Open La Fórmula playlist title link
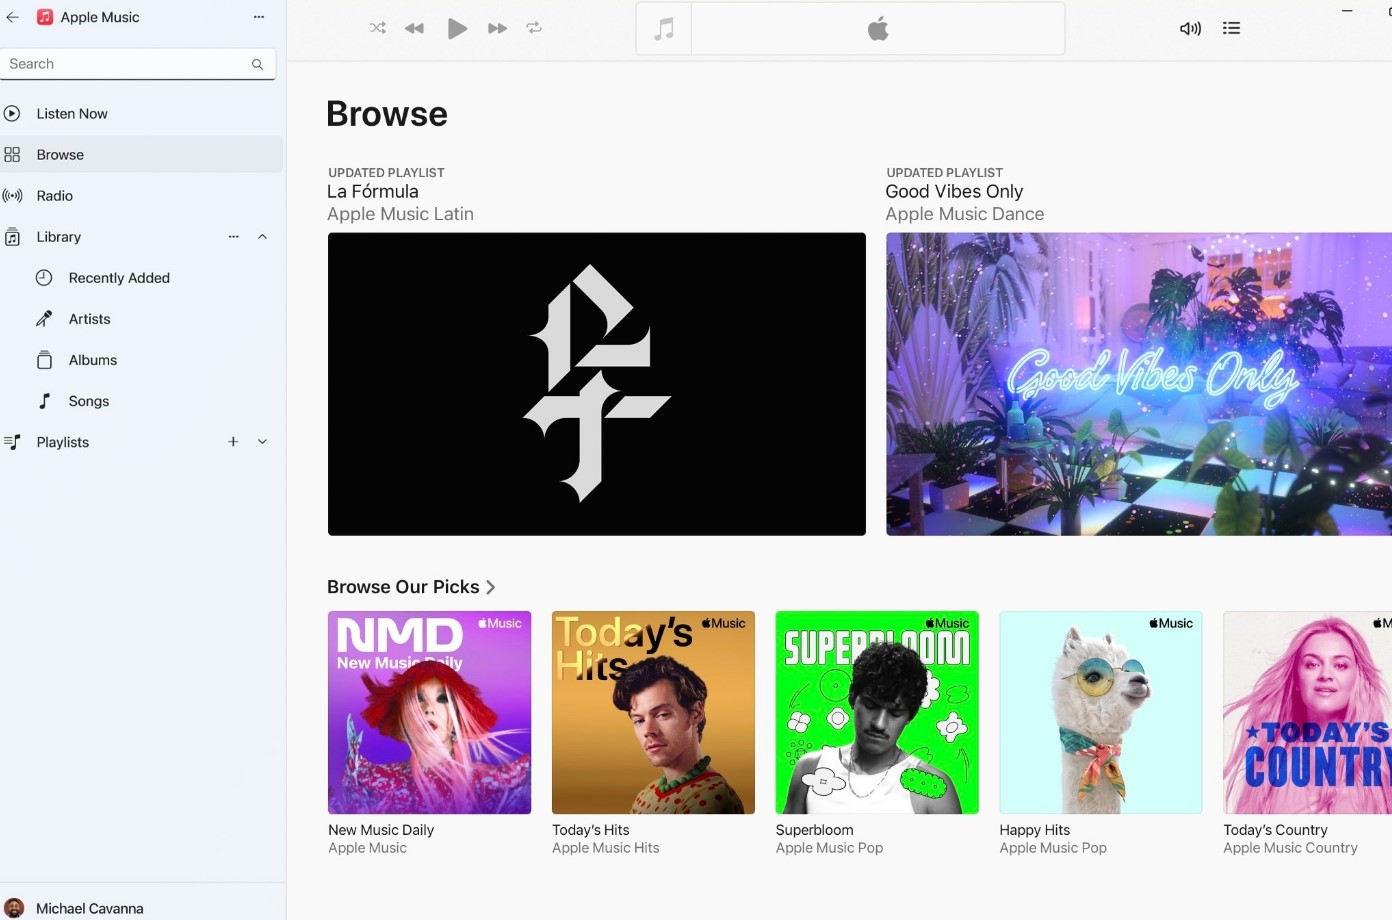 [x=373, y=191]
